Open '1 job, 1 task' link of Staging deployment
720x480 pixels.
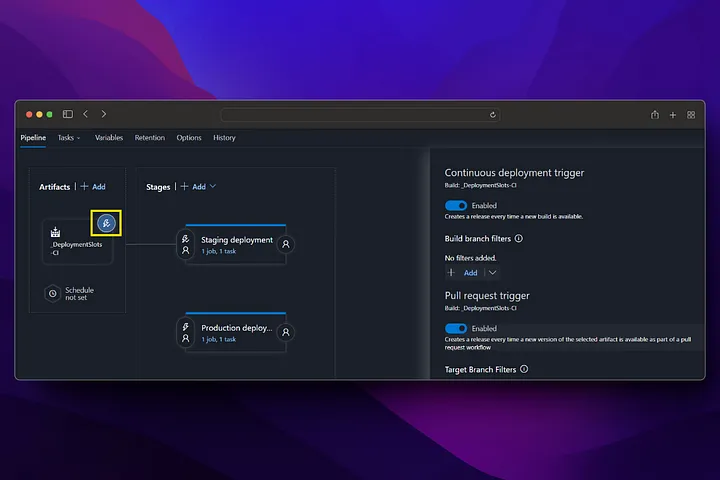(219, 251)
